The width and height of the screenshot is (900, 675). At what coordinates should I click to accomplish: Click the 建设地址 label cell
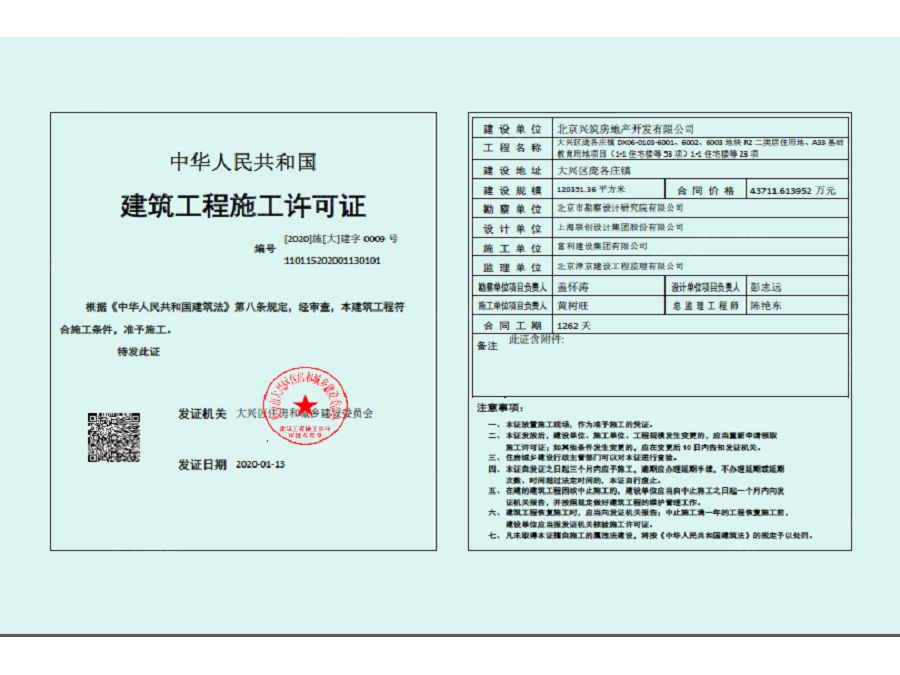[512, 170]
